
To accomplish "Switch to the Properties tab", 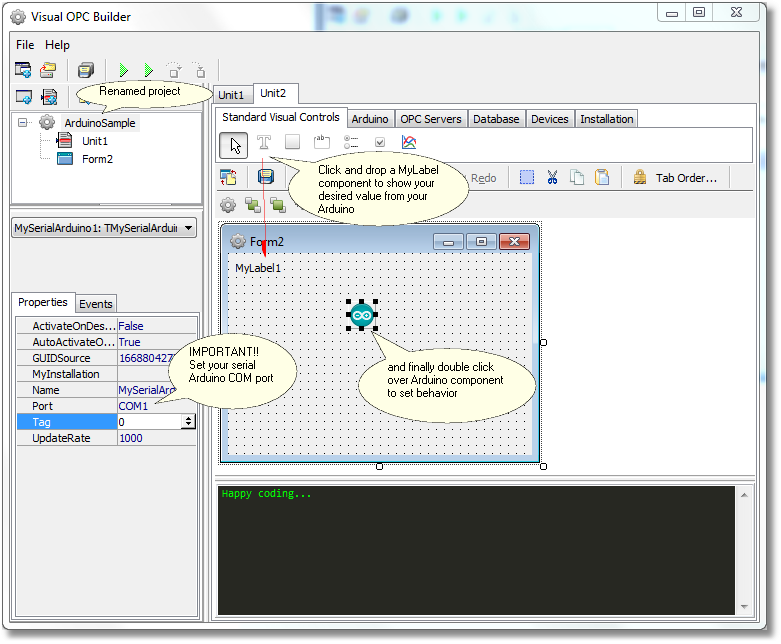I will point(43,302).
